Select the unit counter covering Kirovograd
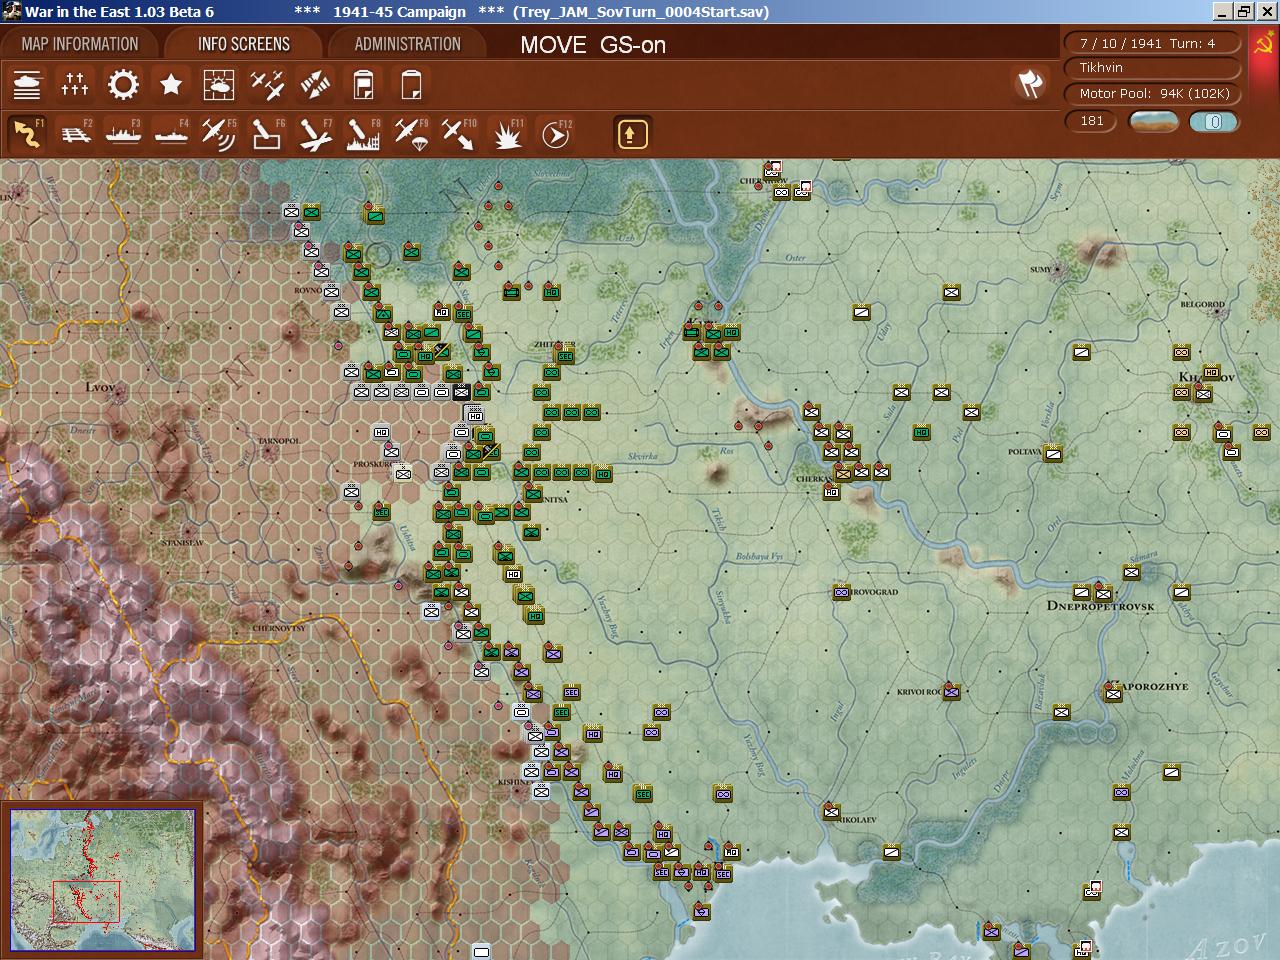Viewport: 1280px width, 960px height. click(x=841, y=592)
